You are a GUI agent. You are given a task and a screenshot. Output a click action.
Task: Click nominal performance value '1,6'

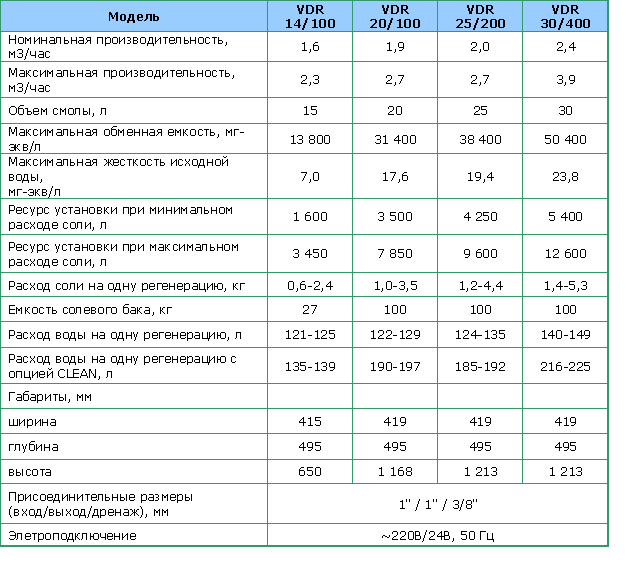(x=310, y=46)
